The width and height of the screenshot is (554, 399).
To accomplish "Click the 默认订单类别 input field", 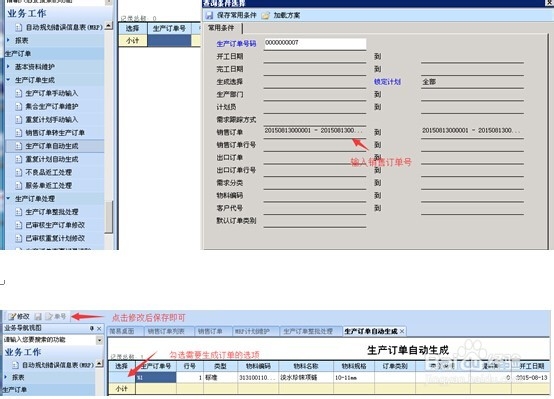I will coord(315,221).
